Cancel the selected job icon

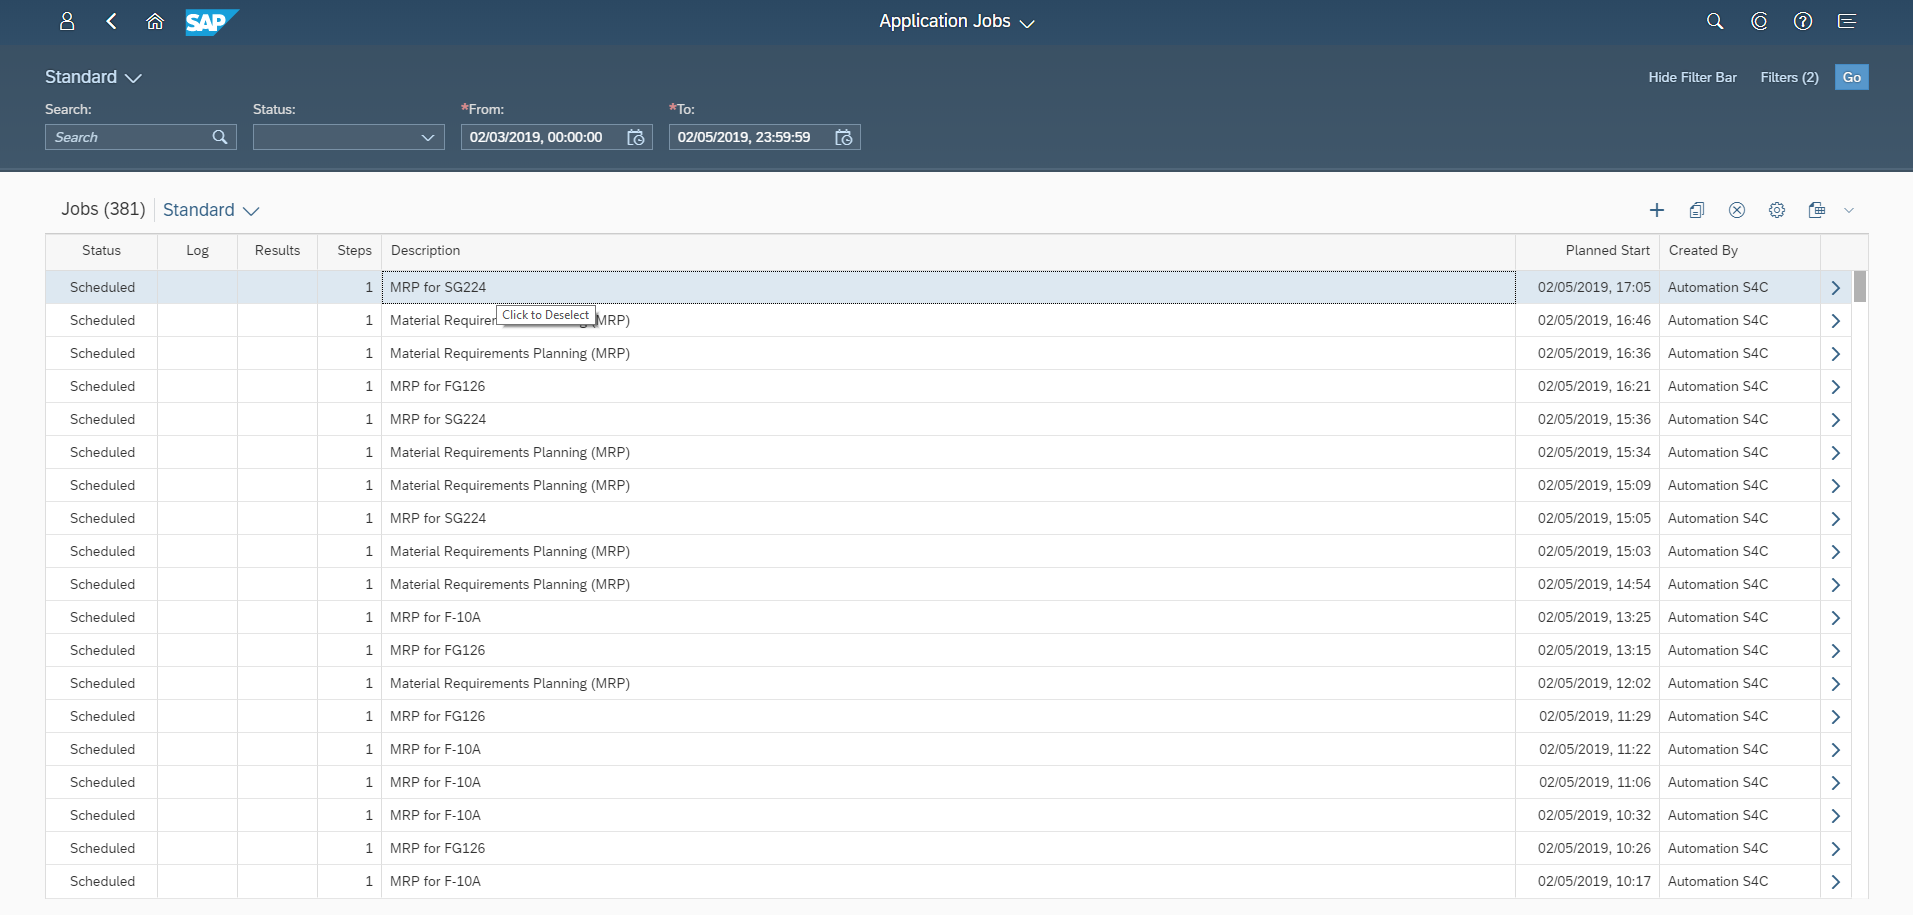click(x=1737, y=210)
